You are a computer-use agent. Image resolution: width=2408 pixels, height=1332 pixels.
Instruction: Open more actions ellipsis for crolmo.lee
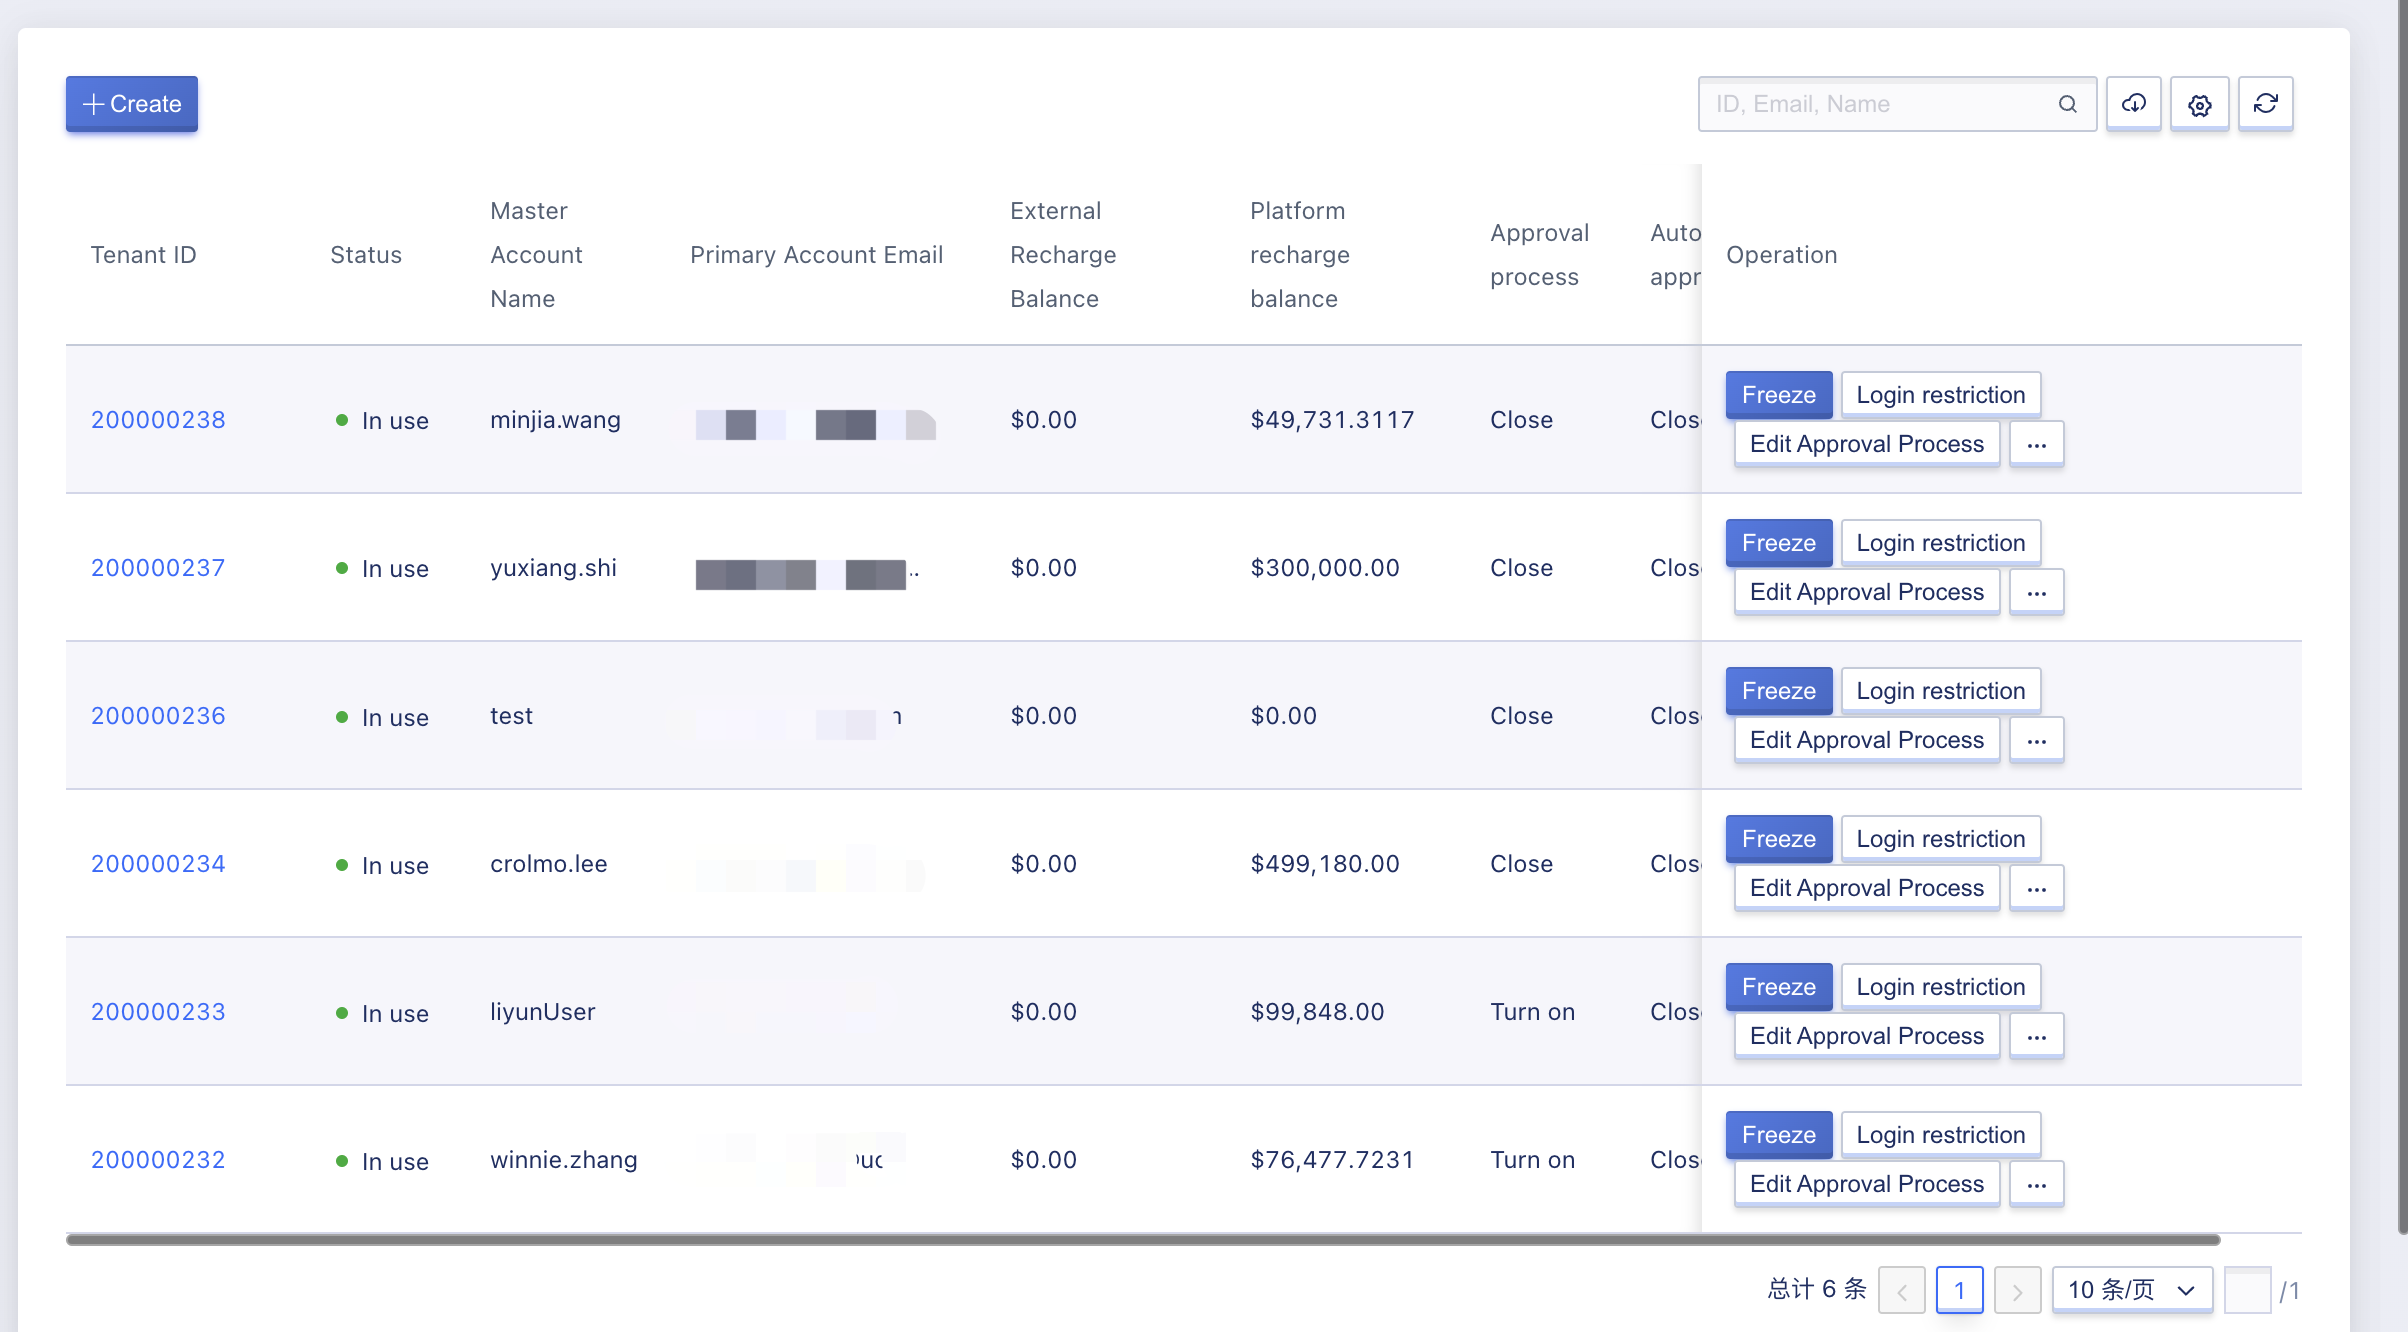pos(2037,888)
